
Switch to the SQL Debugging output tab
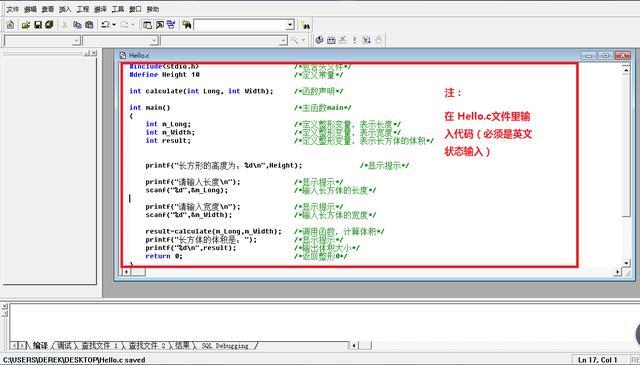(225, 346)
